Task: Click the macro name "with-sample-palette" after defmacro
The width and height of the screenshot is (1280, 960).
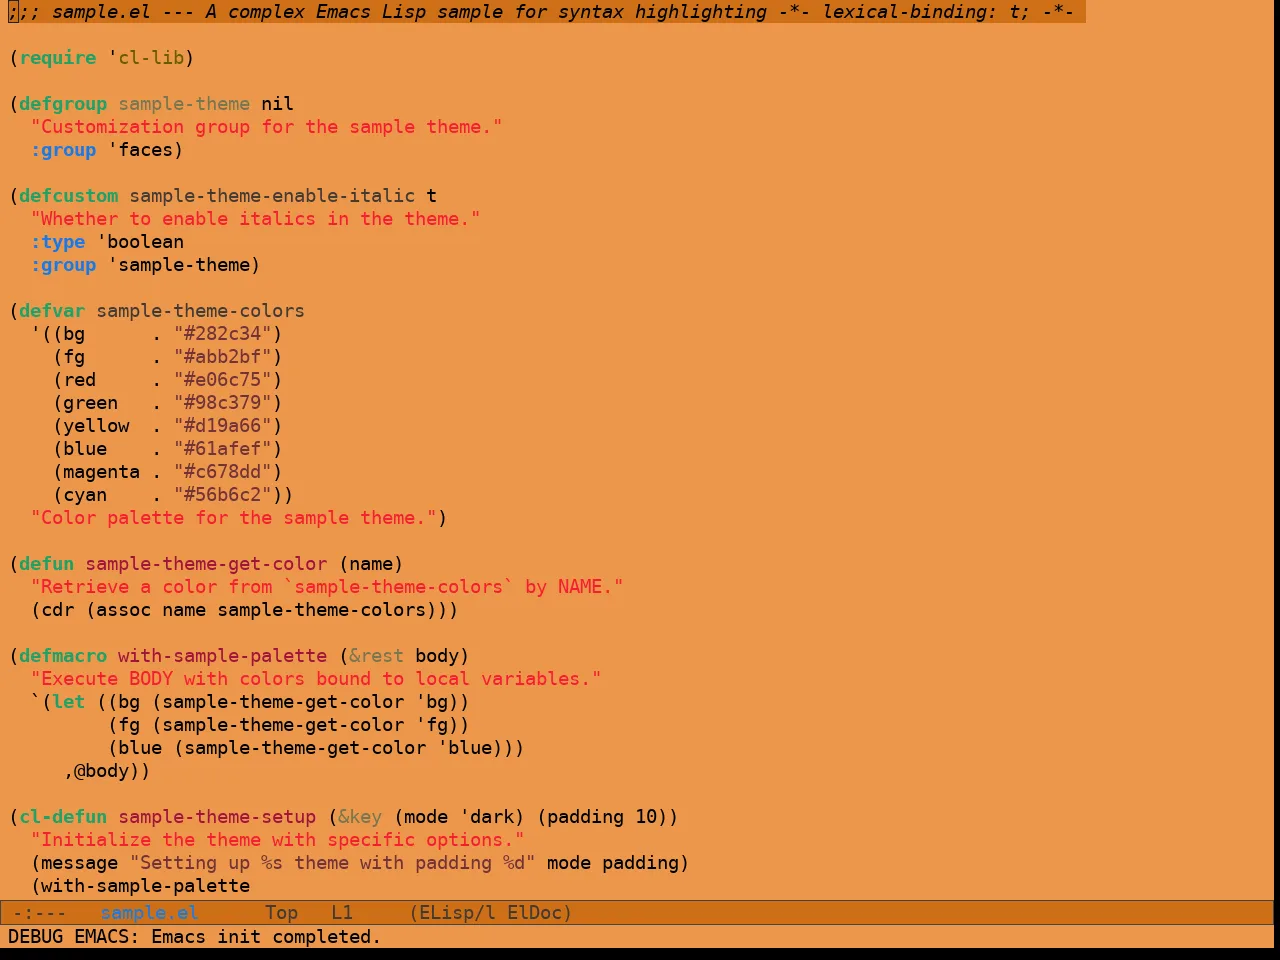Action: point(222,656)
